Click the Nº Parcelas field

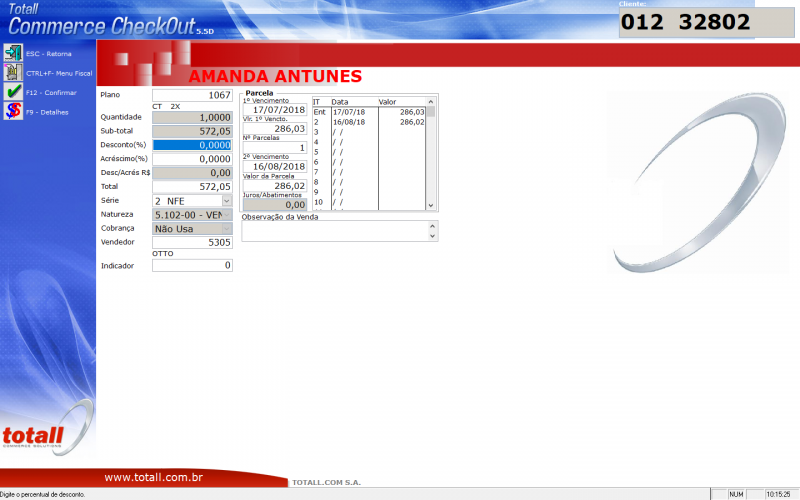pyautogui.click(x=274, y=147)
